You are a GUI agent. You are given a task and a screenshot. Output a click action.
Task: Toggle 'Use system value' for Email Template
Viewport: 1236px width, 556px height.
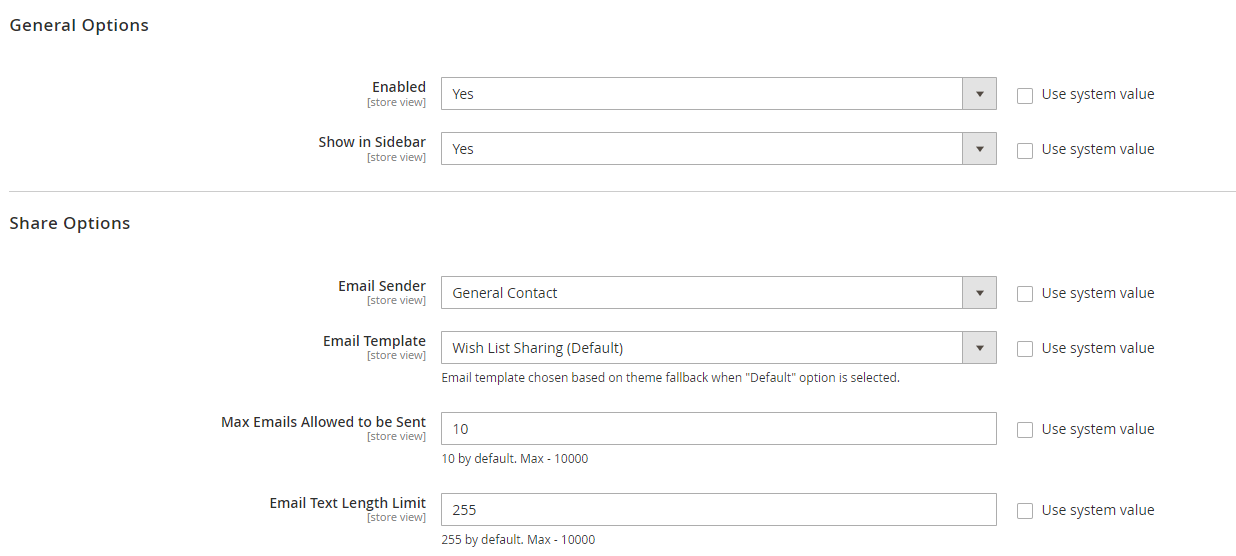pos(1025,349)
